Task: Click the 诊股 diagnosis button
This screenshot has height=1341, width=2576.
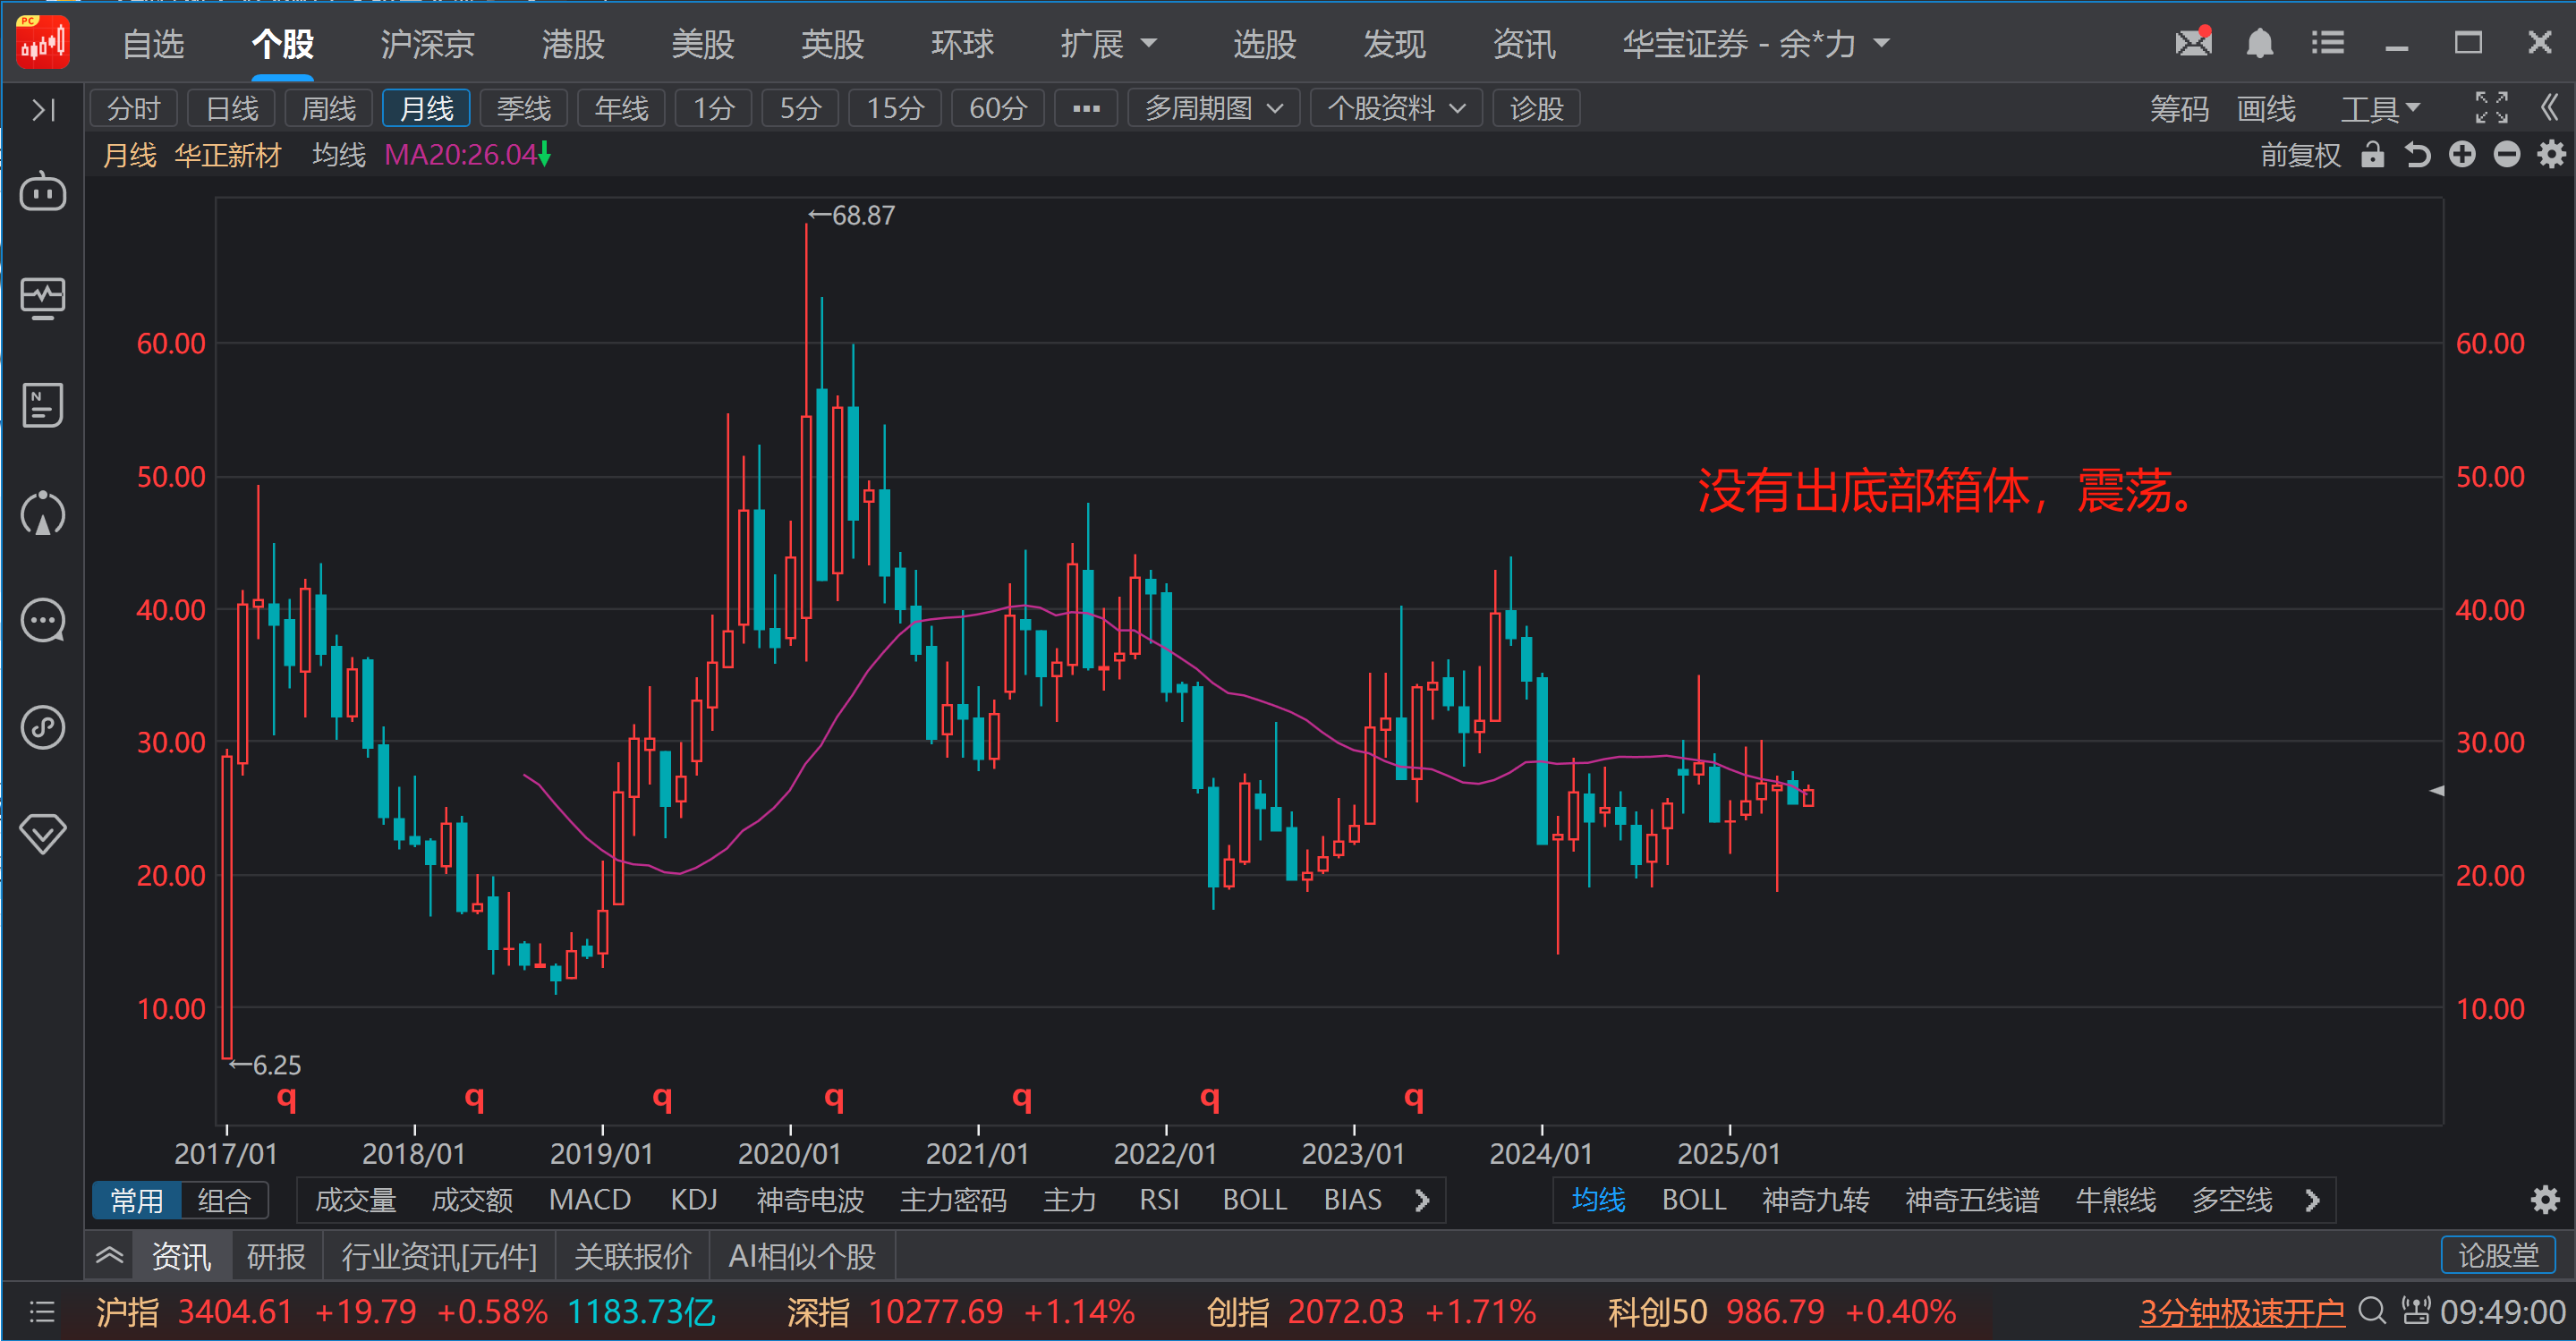Action: [1536, 108]
